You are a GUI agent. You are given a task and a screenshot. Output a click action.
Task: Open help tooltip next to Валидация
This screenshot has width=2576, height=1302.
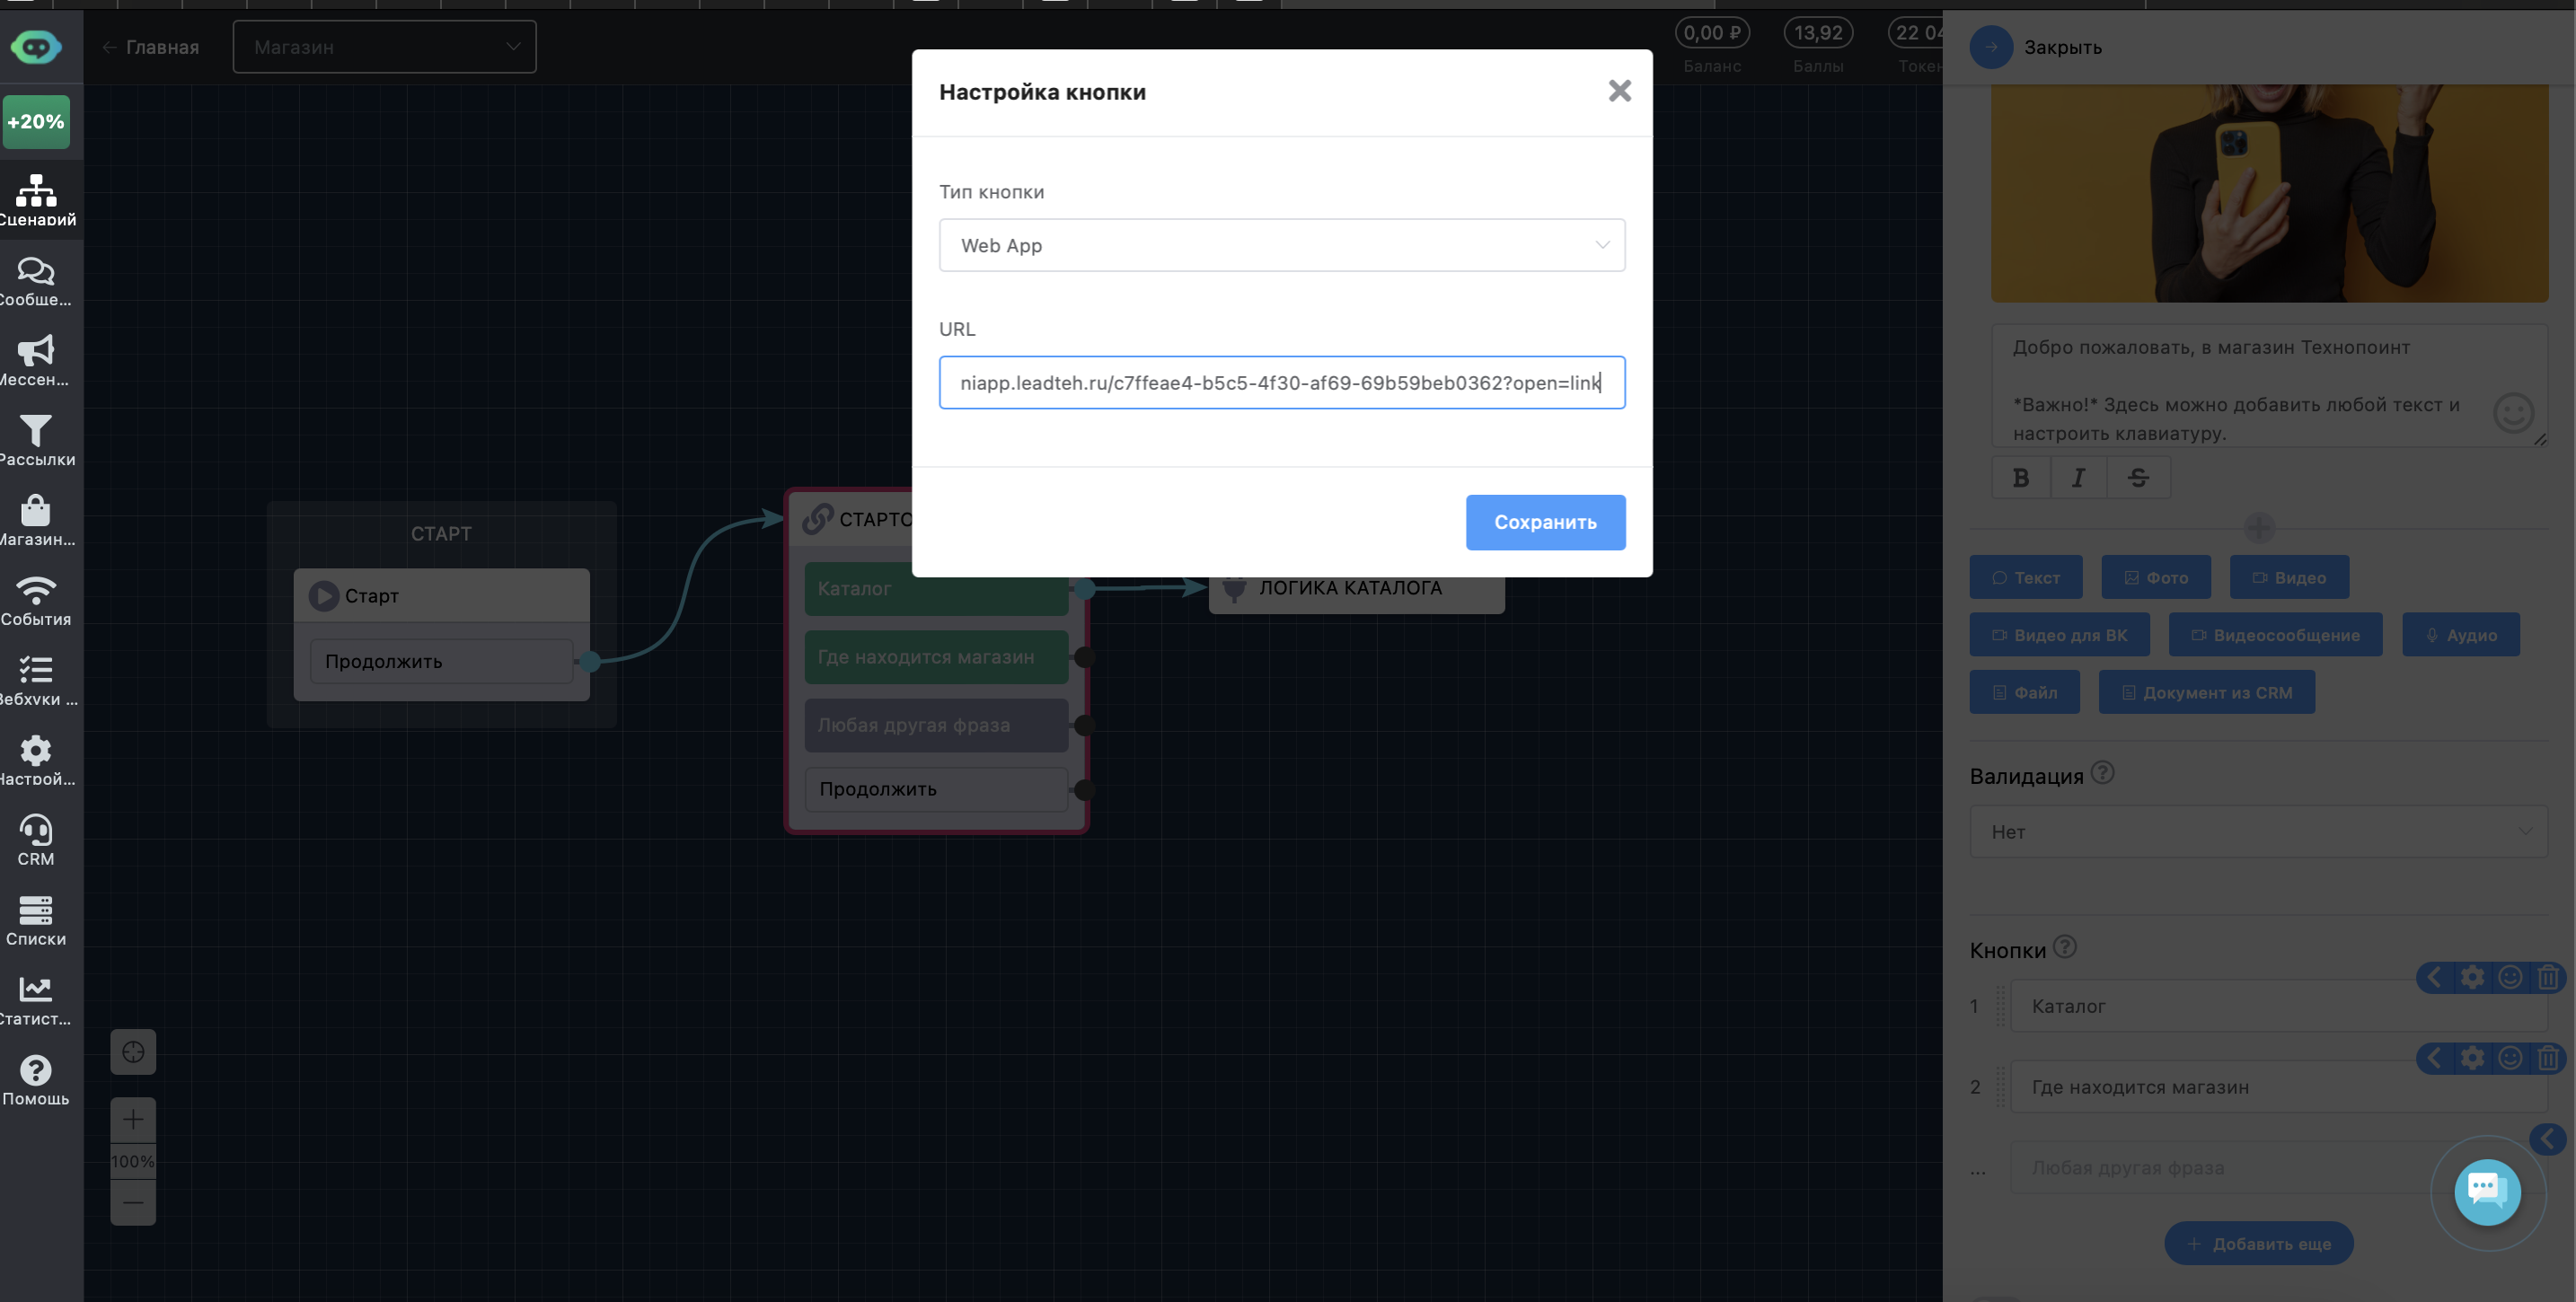(x=2102, y=773)
